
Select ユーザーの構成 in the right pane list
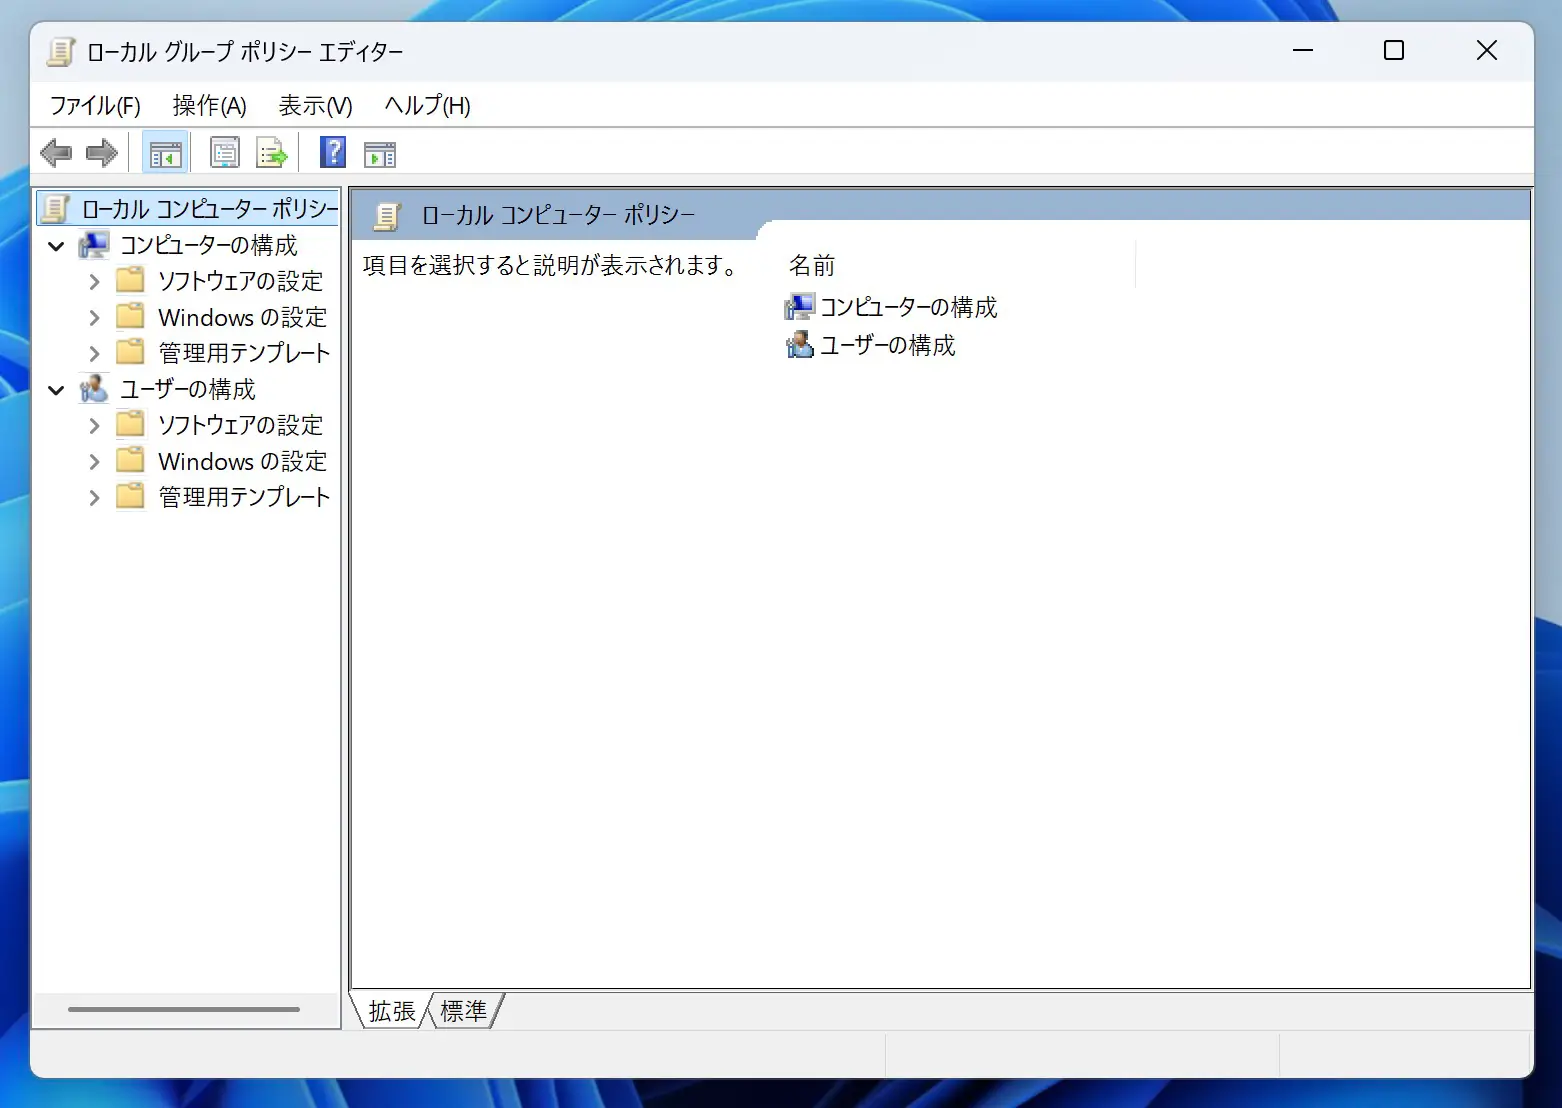click(886, 345)
